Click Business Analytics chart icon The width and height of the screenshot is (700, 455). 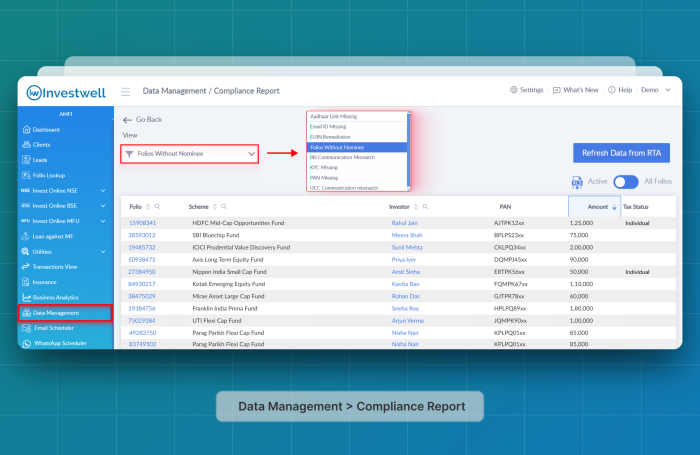point(26,297)
